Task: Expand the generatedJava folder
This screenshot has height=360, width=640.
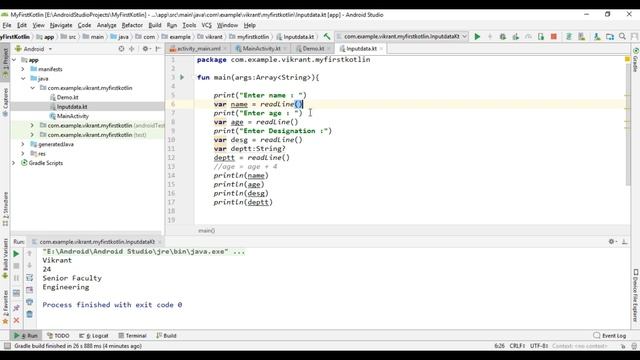Action: 23,144
